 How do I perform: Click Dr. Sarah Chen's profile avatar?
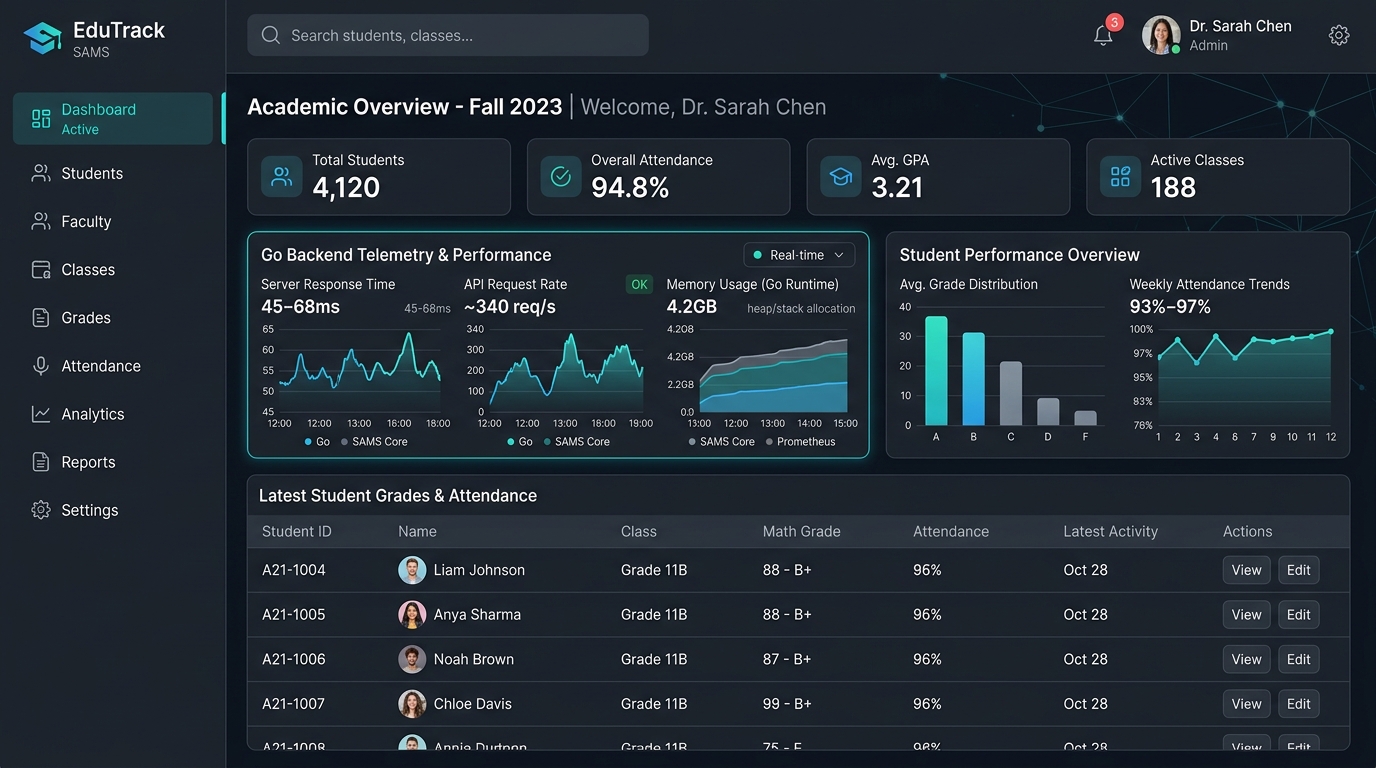click(1161, 35)
